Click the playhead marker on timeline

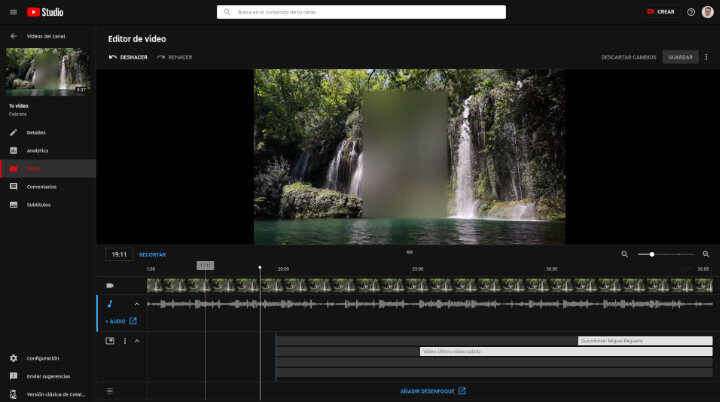point(260,267)
